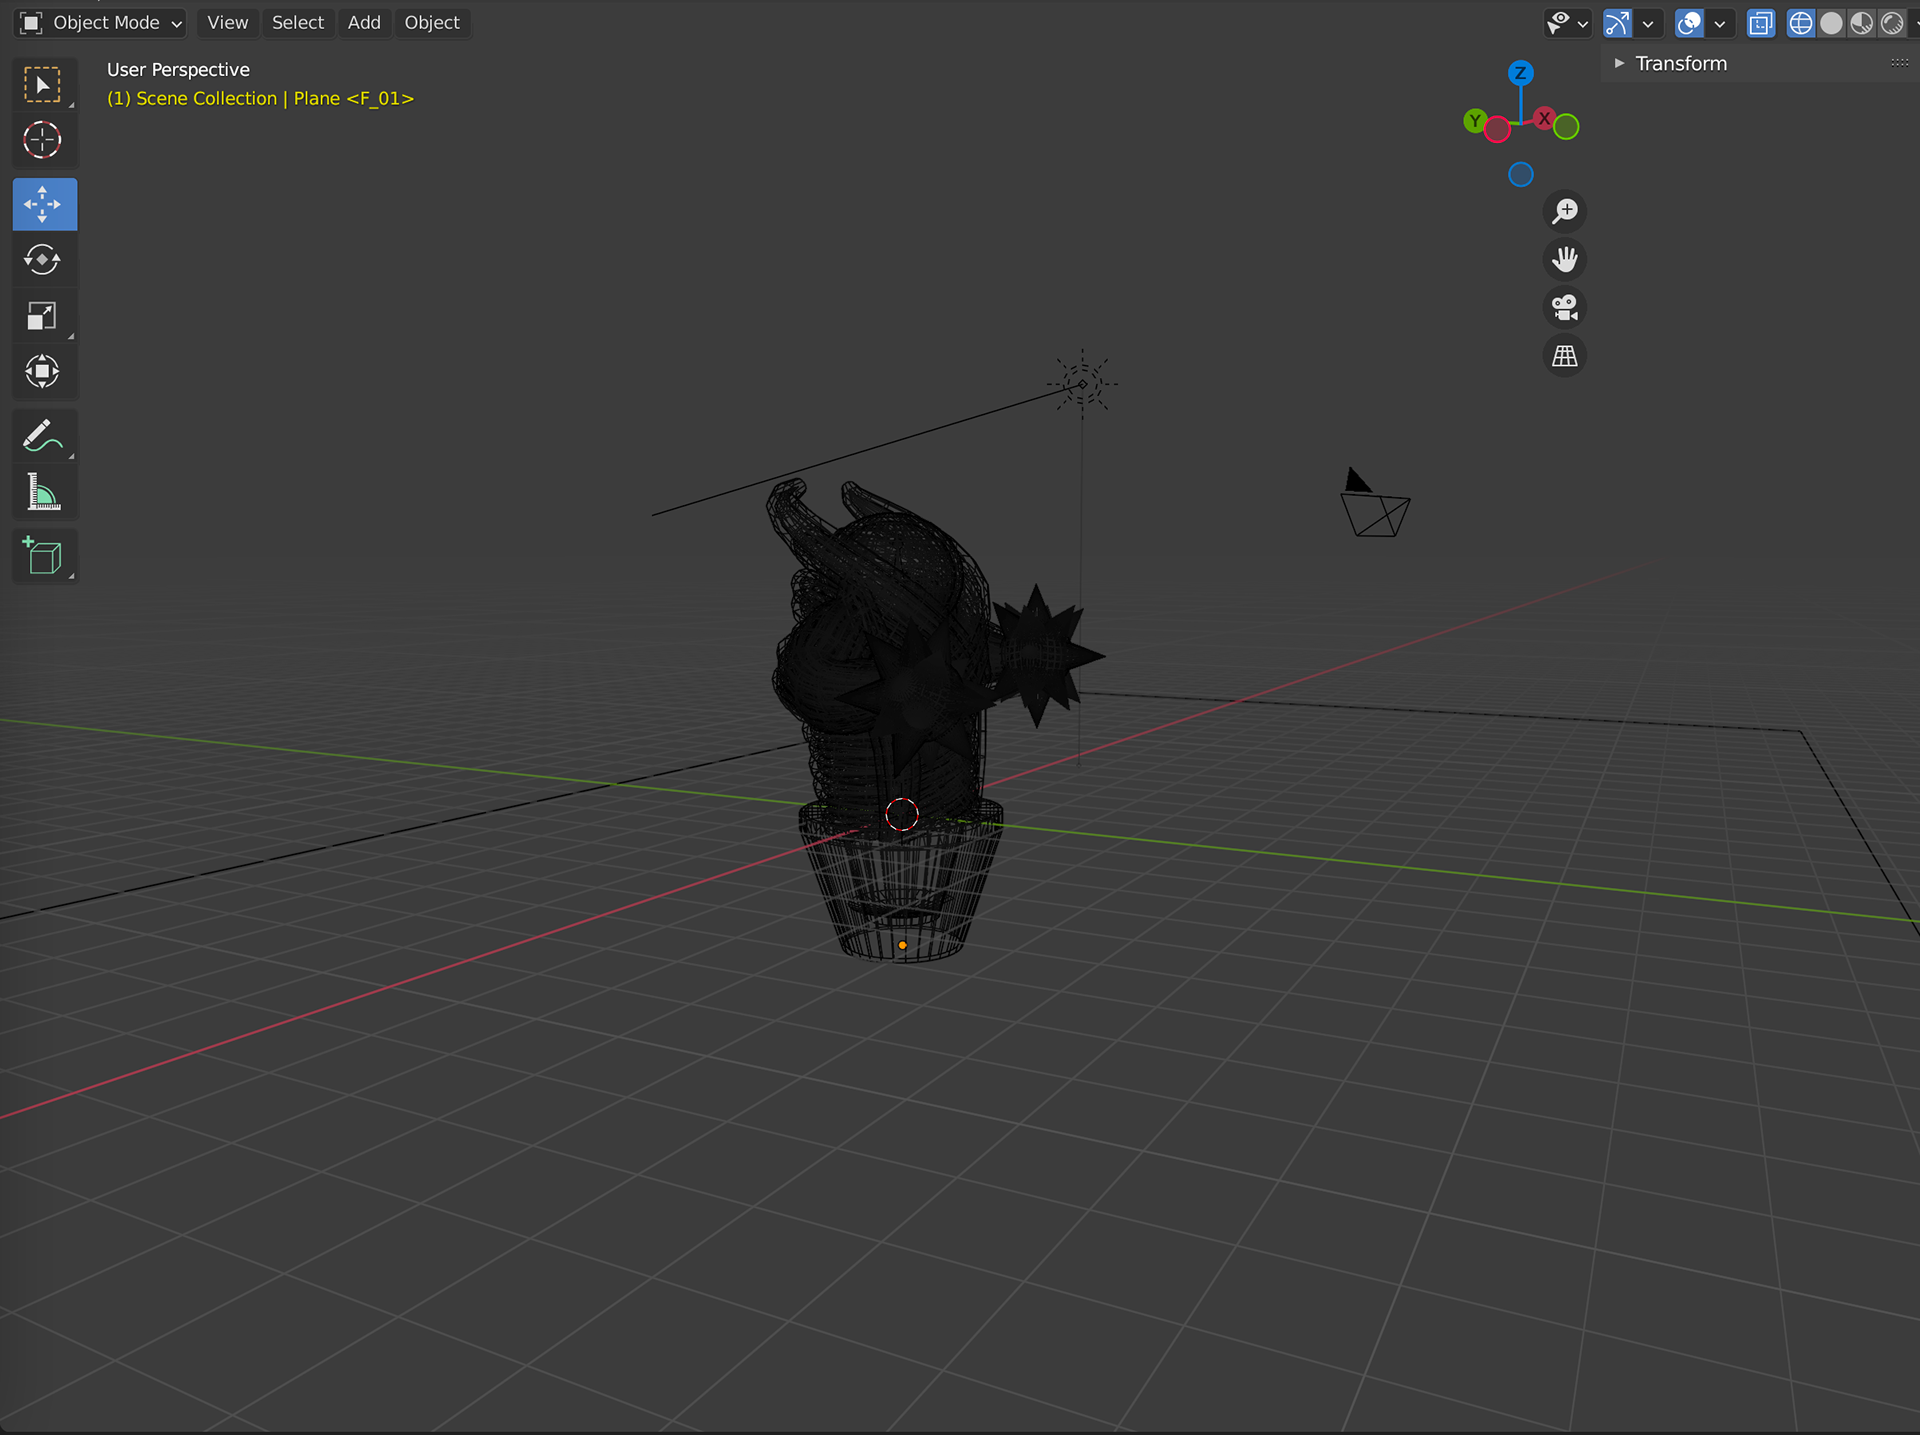Toggle Show Overlays button

click(1689, 23)
